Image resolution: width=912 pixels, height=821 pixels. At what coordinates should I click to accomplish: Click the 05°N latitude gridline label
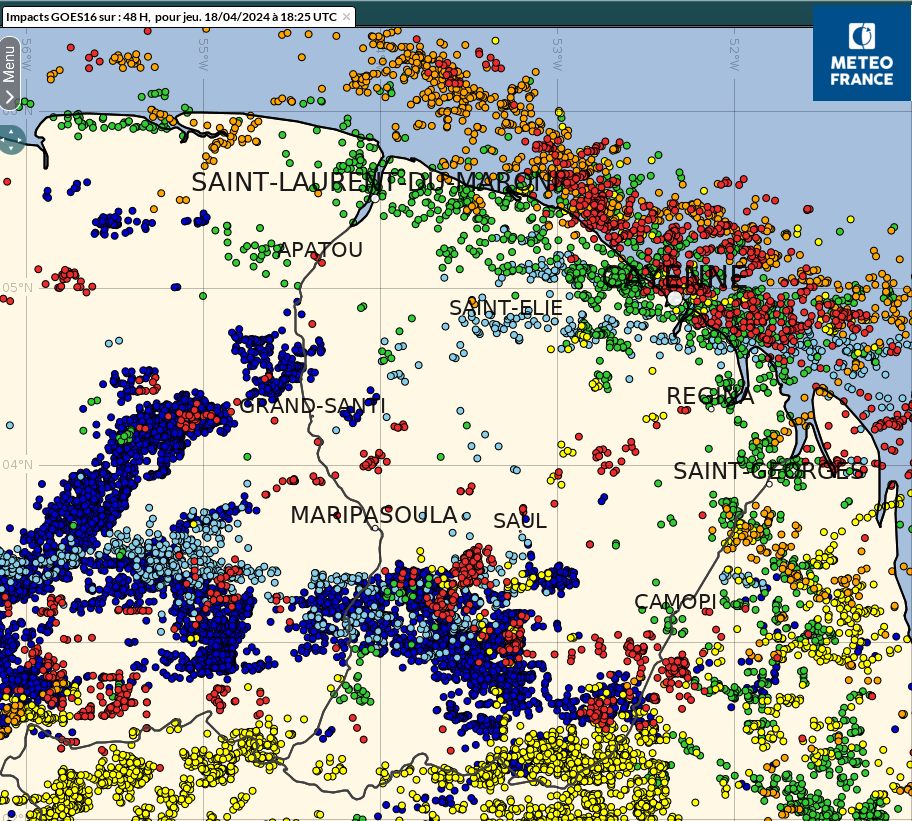pyautogui.click(x=17, y=288)
